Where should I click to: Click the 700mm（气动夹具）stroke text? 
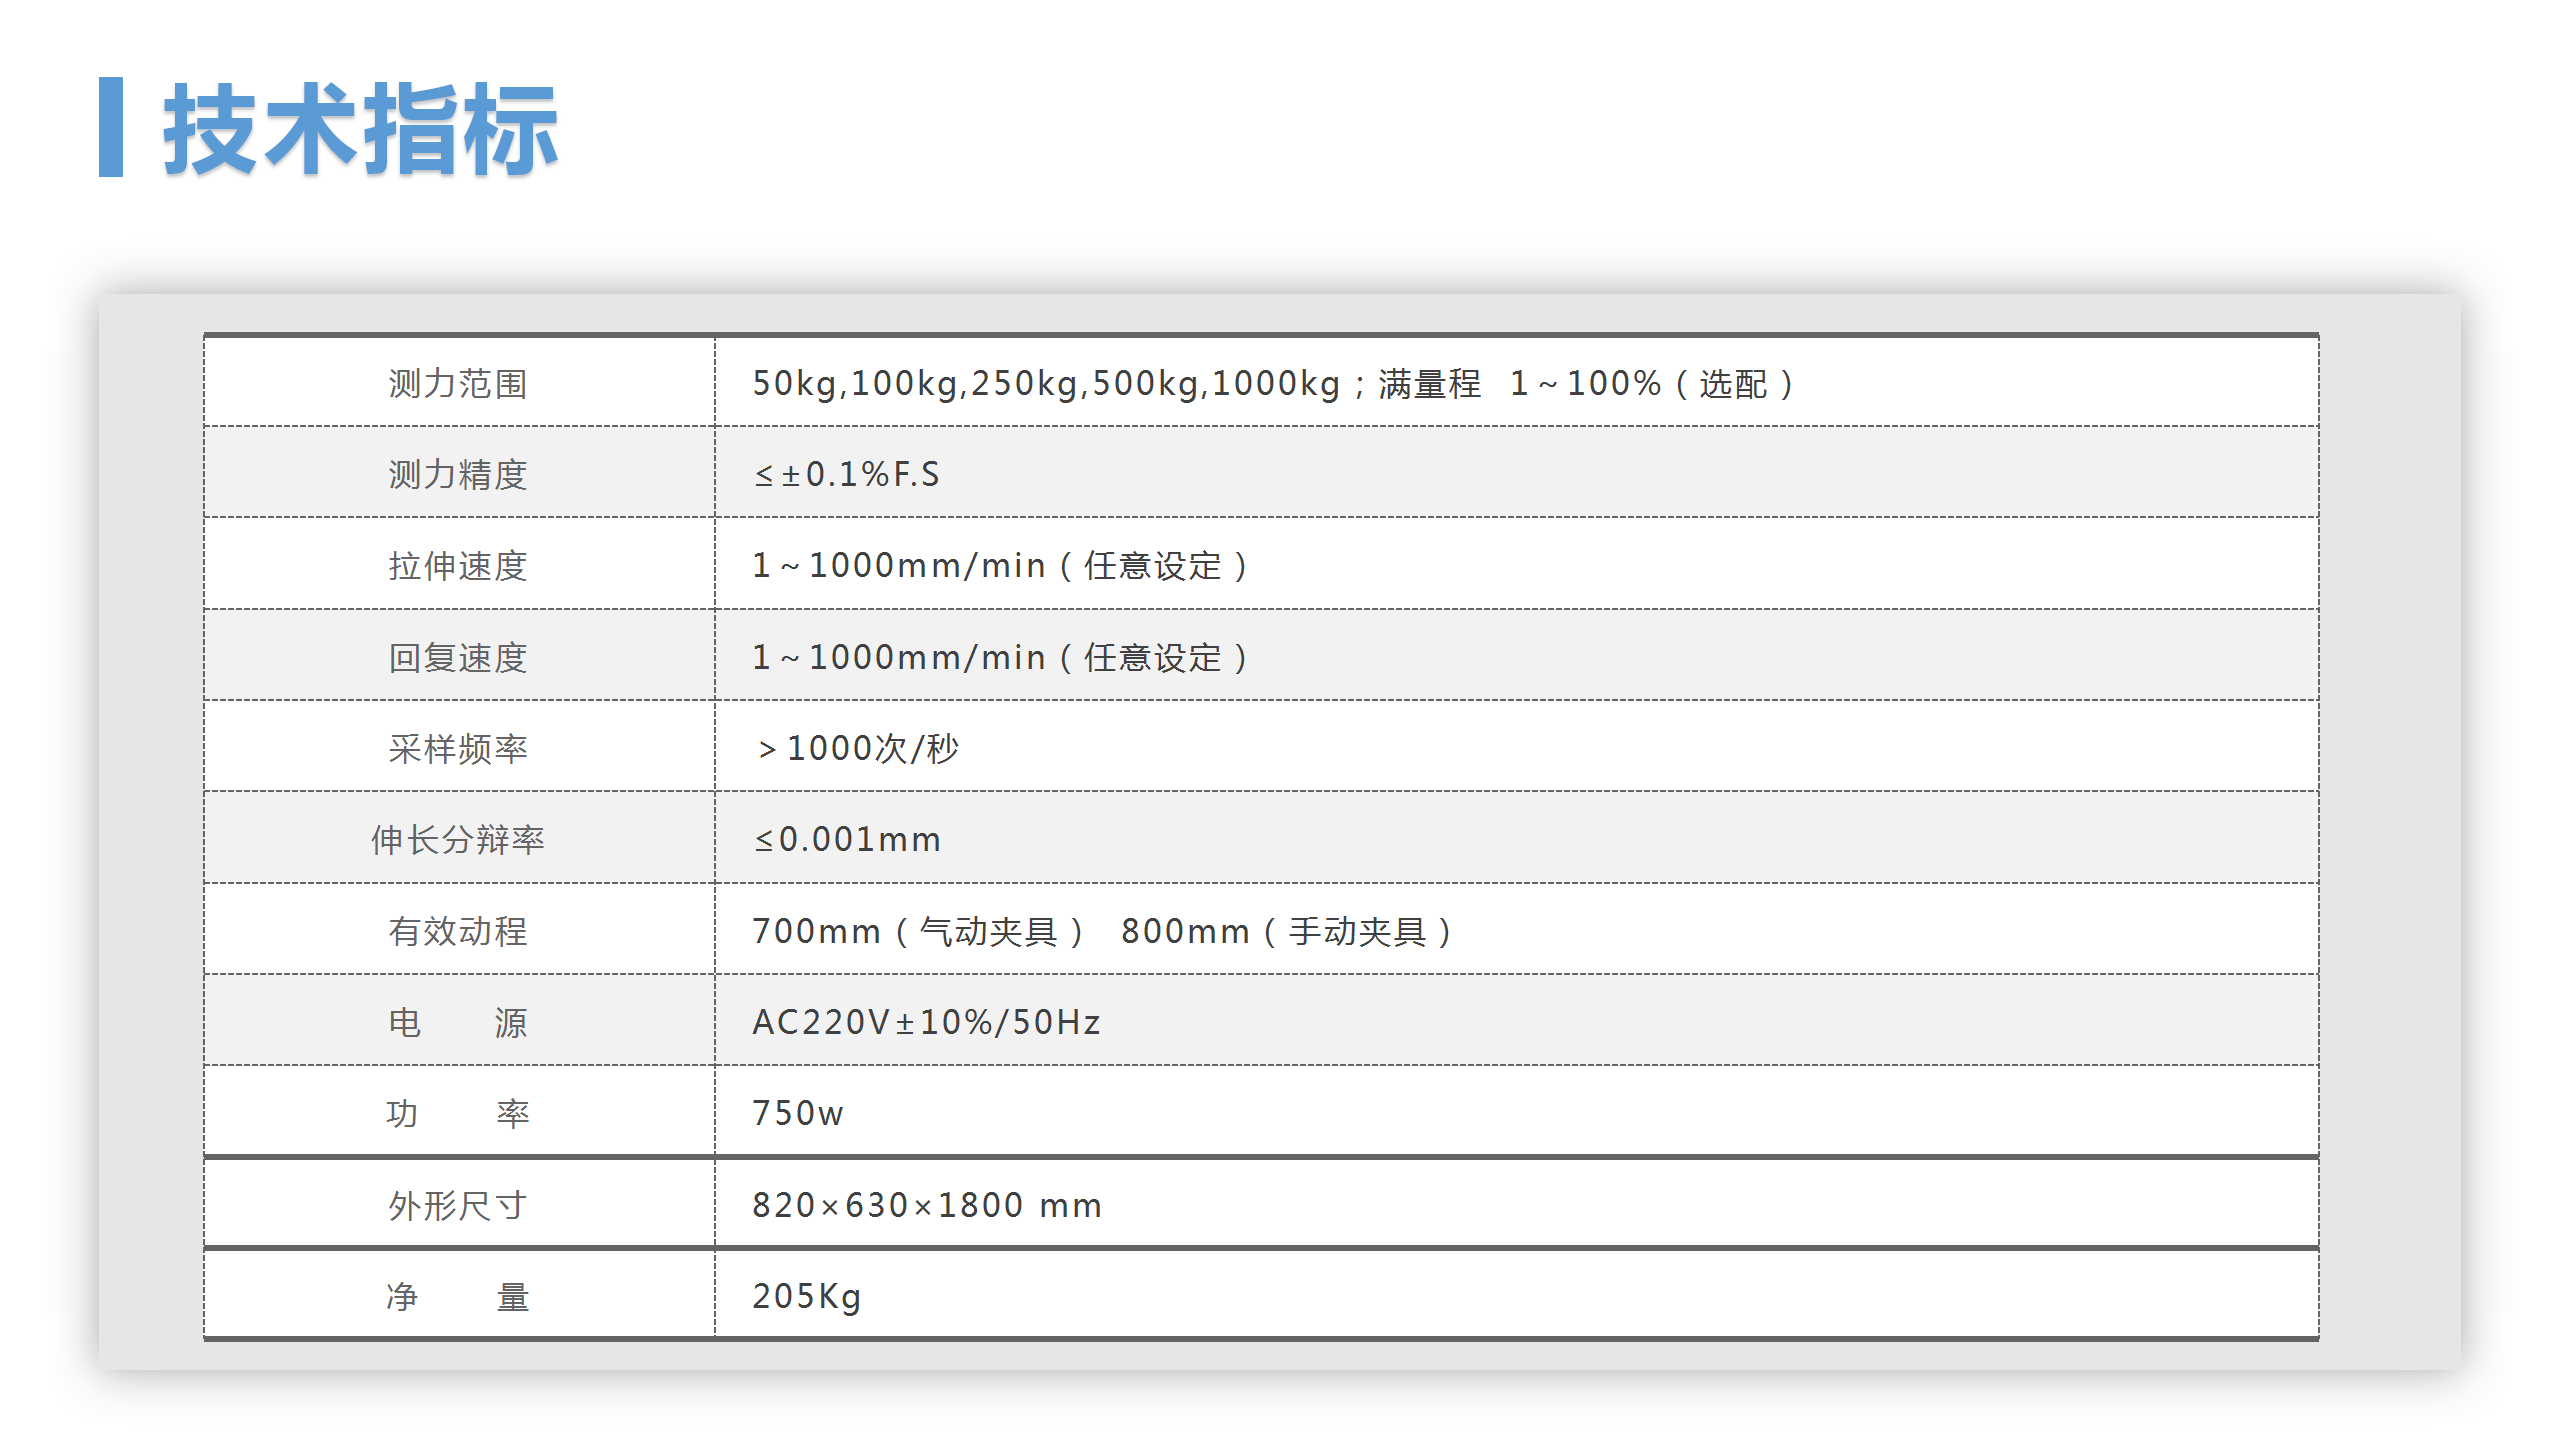[x=918, y=931]
